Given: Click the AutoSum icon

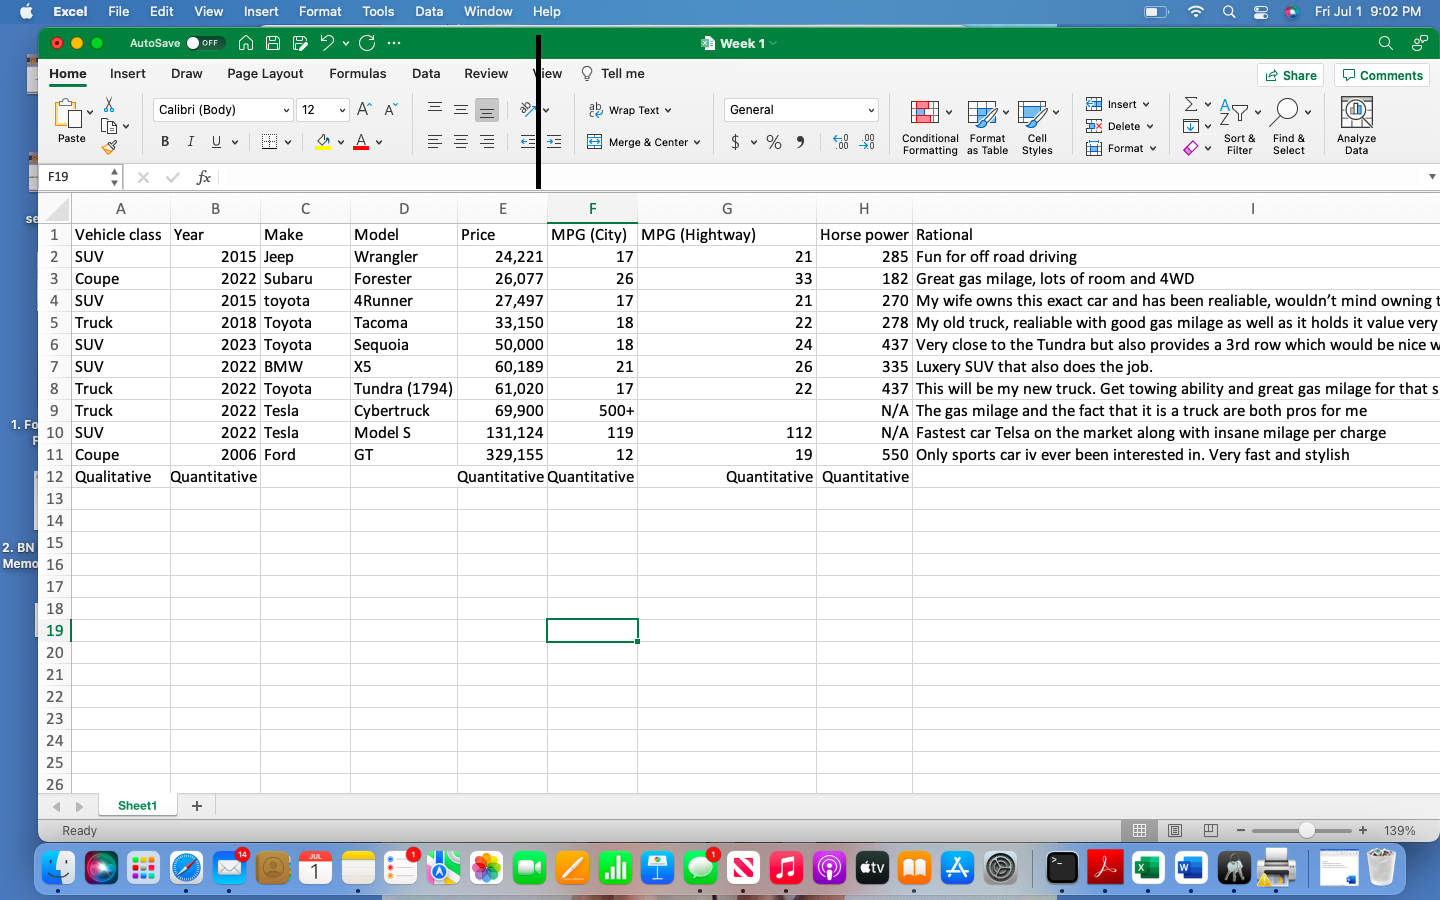Looking at the screenshot, I should point(1190,103).
